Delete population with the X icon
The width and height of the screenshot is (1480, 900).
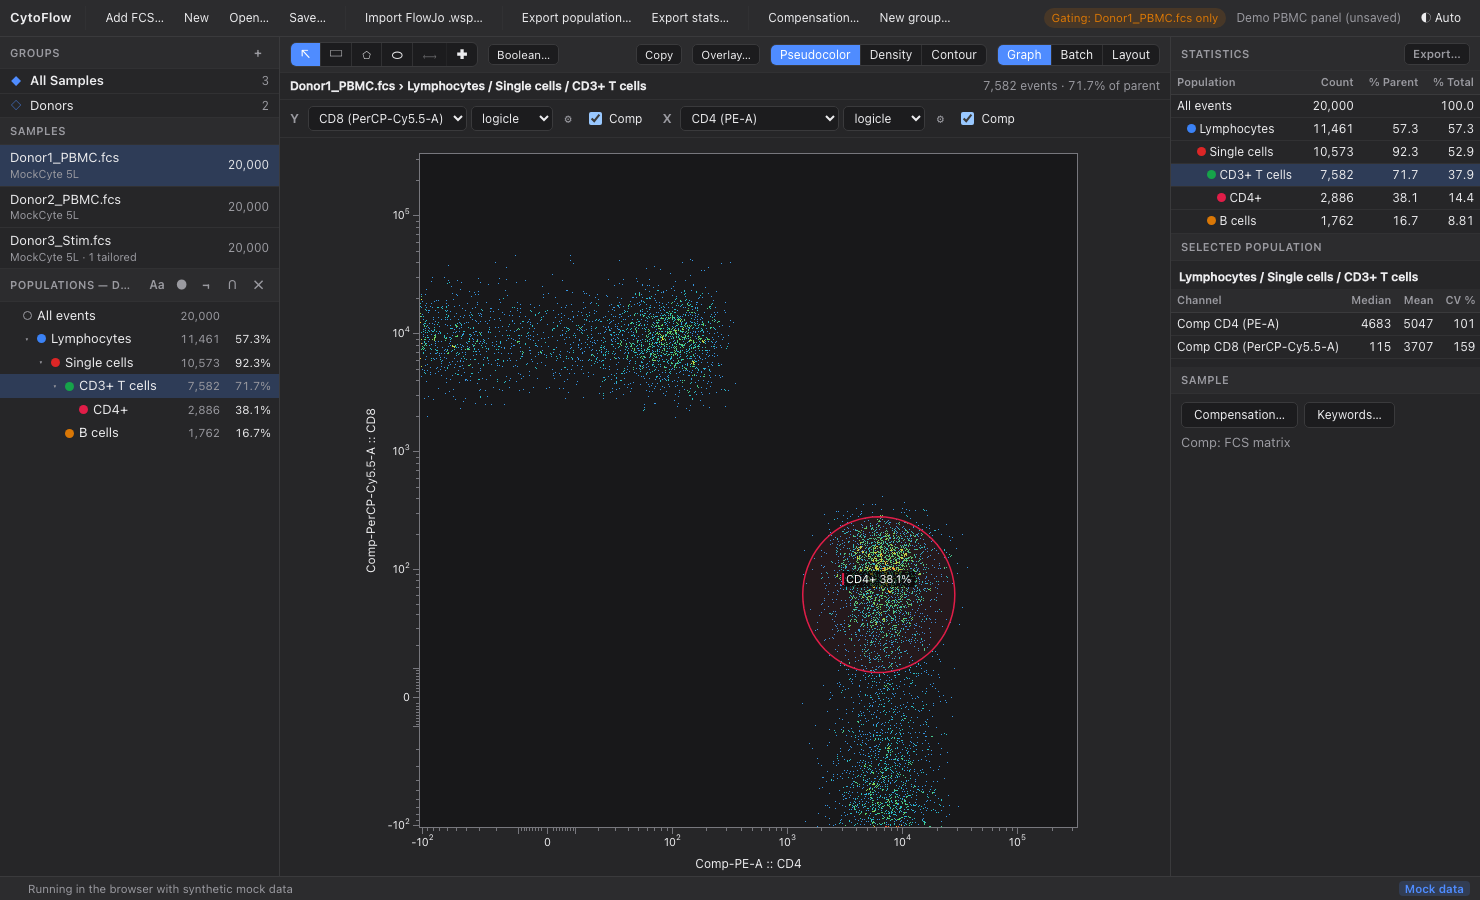(x=259, y=285)
